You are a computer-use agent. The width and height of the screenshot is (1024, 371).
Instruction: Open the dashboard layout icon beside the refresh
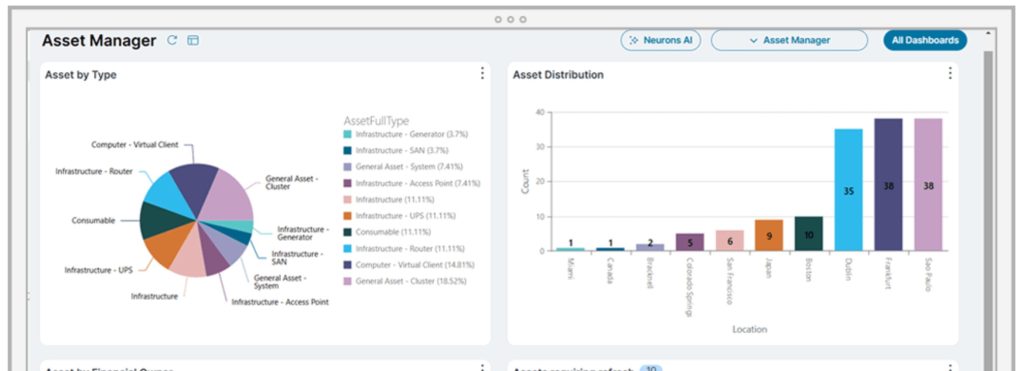point(193,40)
